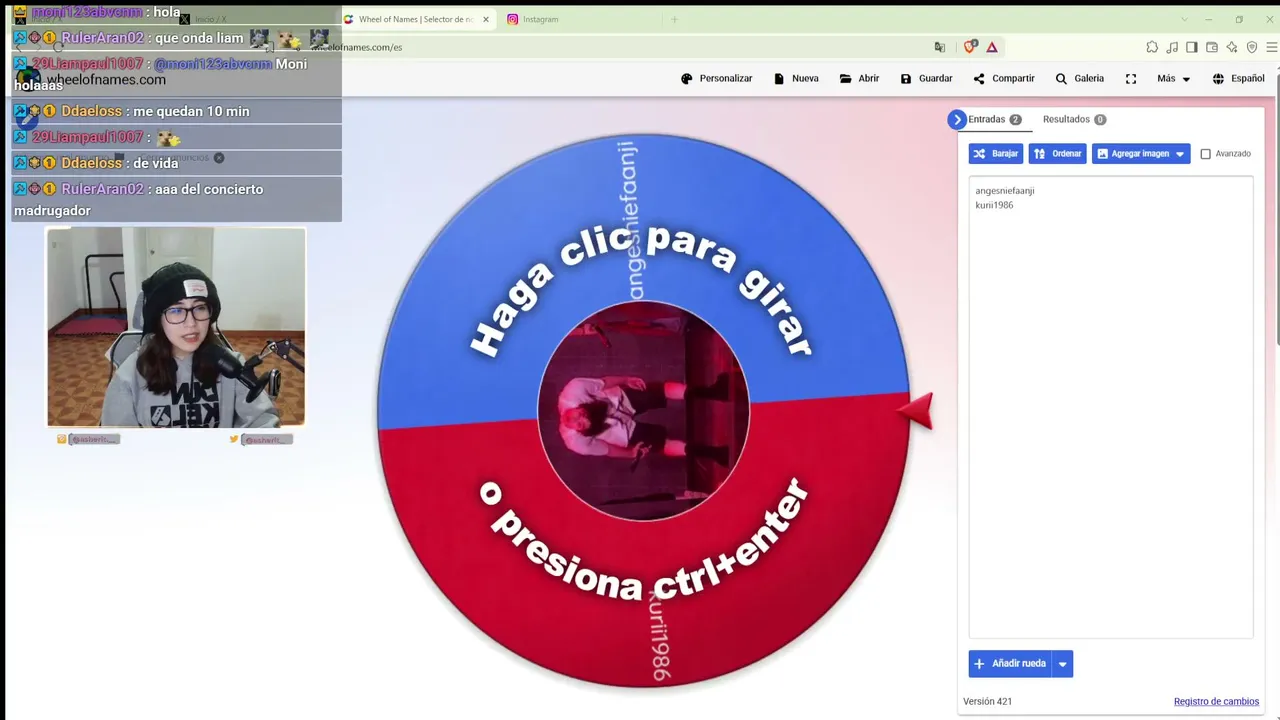Screen dimensions: 1280x720
Task: Open the Registro de cambios link
Action: click(x=1216, y=702)
